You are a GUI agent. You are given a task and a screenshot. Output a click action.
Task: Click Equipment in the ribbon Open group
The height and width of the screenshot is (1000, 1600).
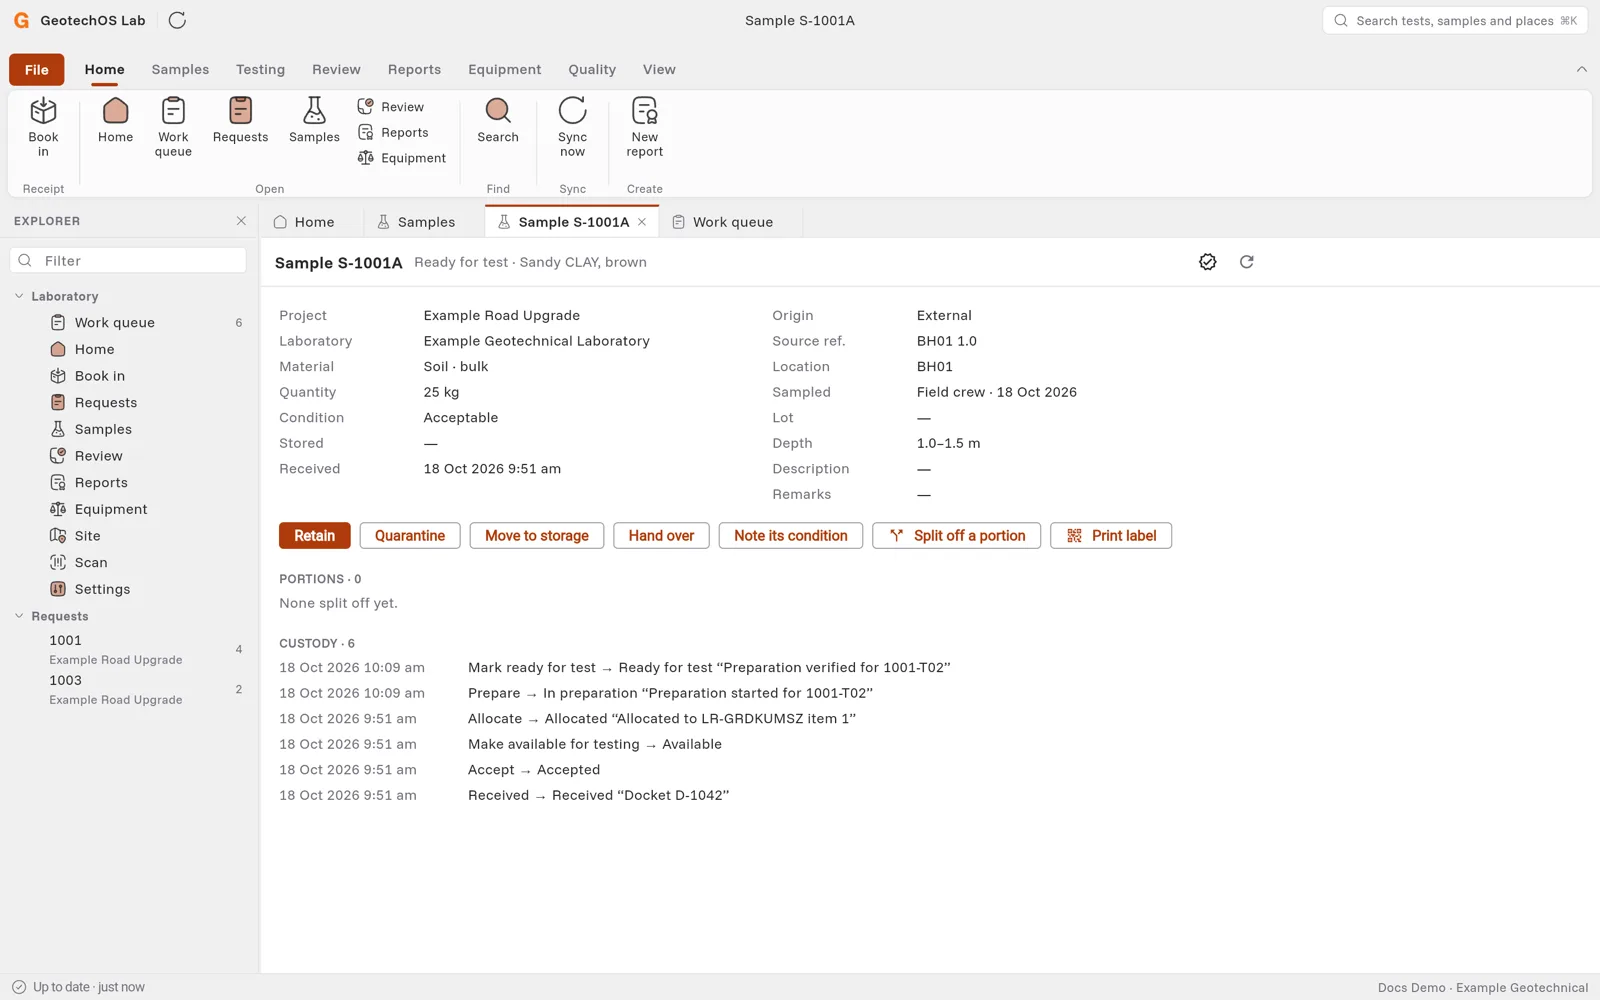click(402, 158)
